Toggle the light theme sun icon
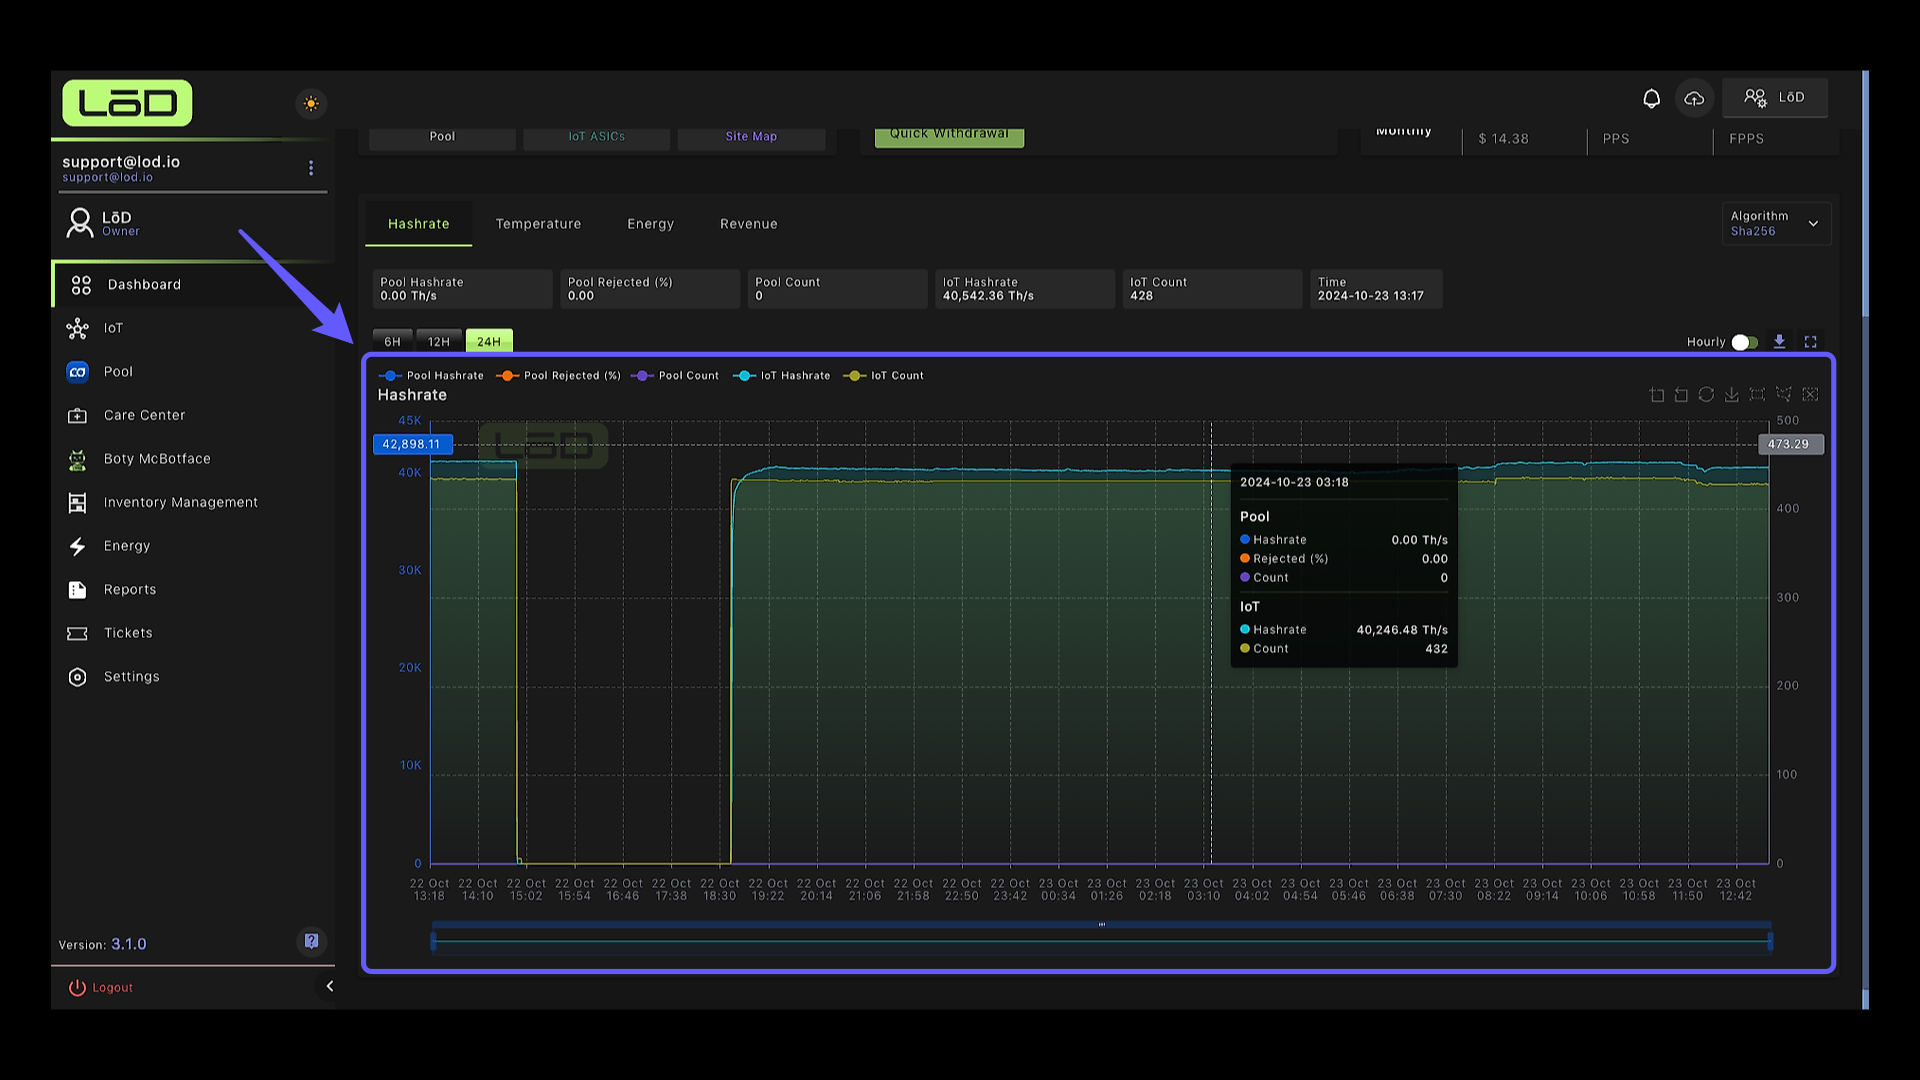The width and height of the screenshot is (1920, 1080). 311,103
